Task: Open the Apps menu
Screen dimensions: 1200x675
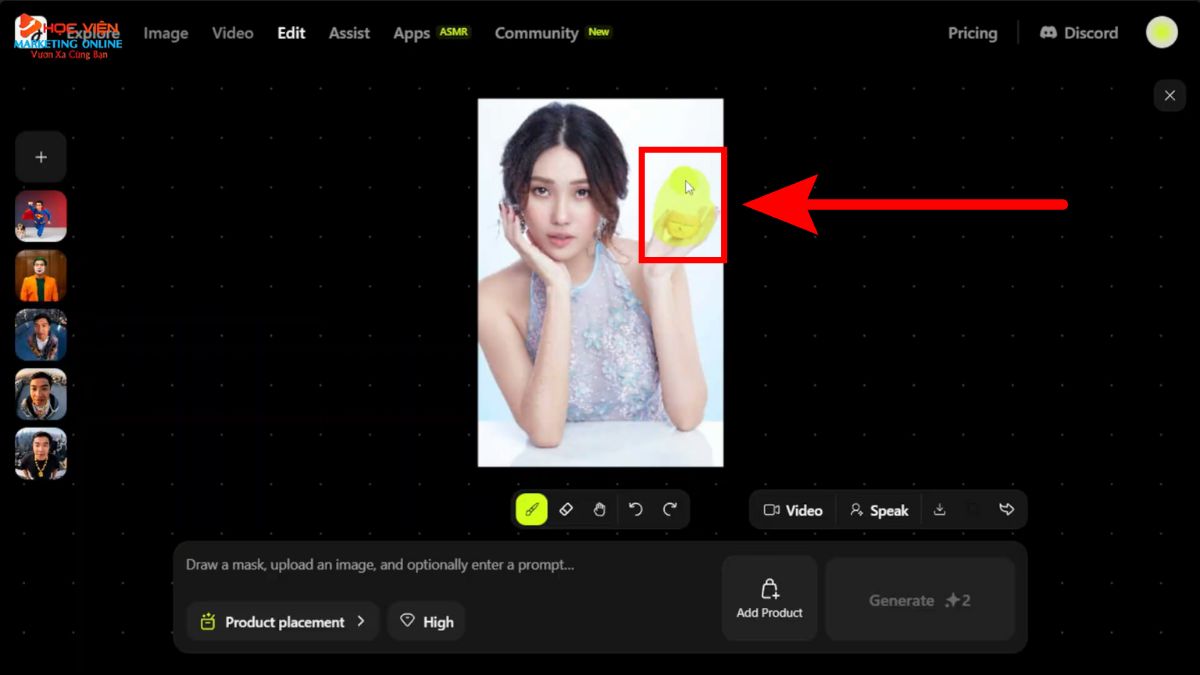Action: 411,33
